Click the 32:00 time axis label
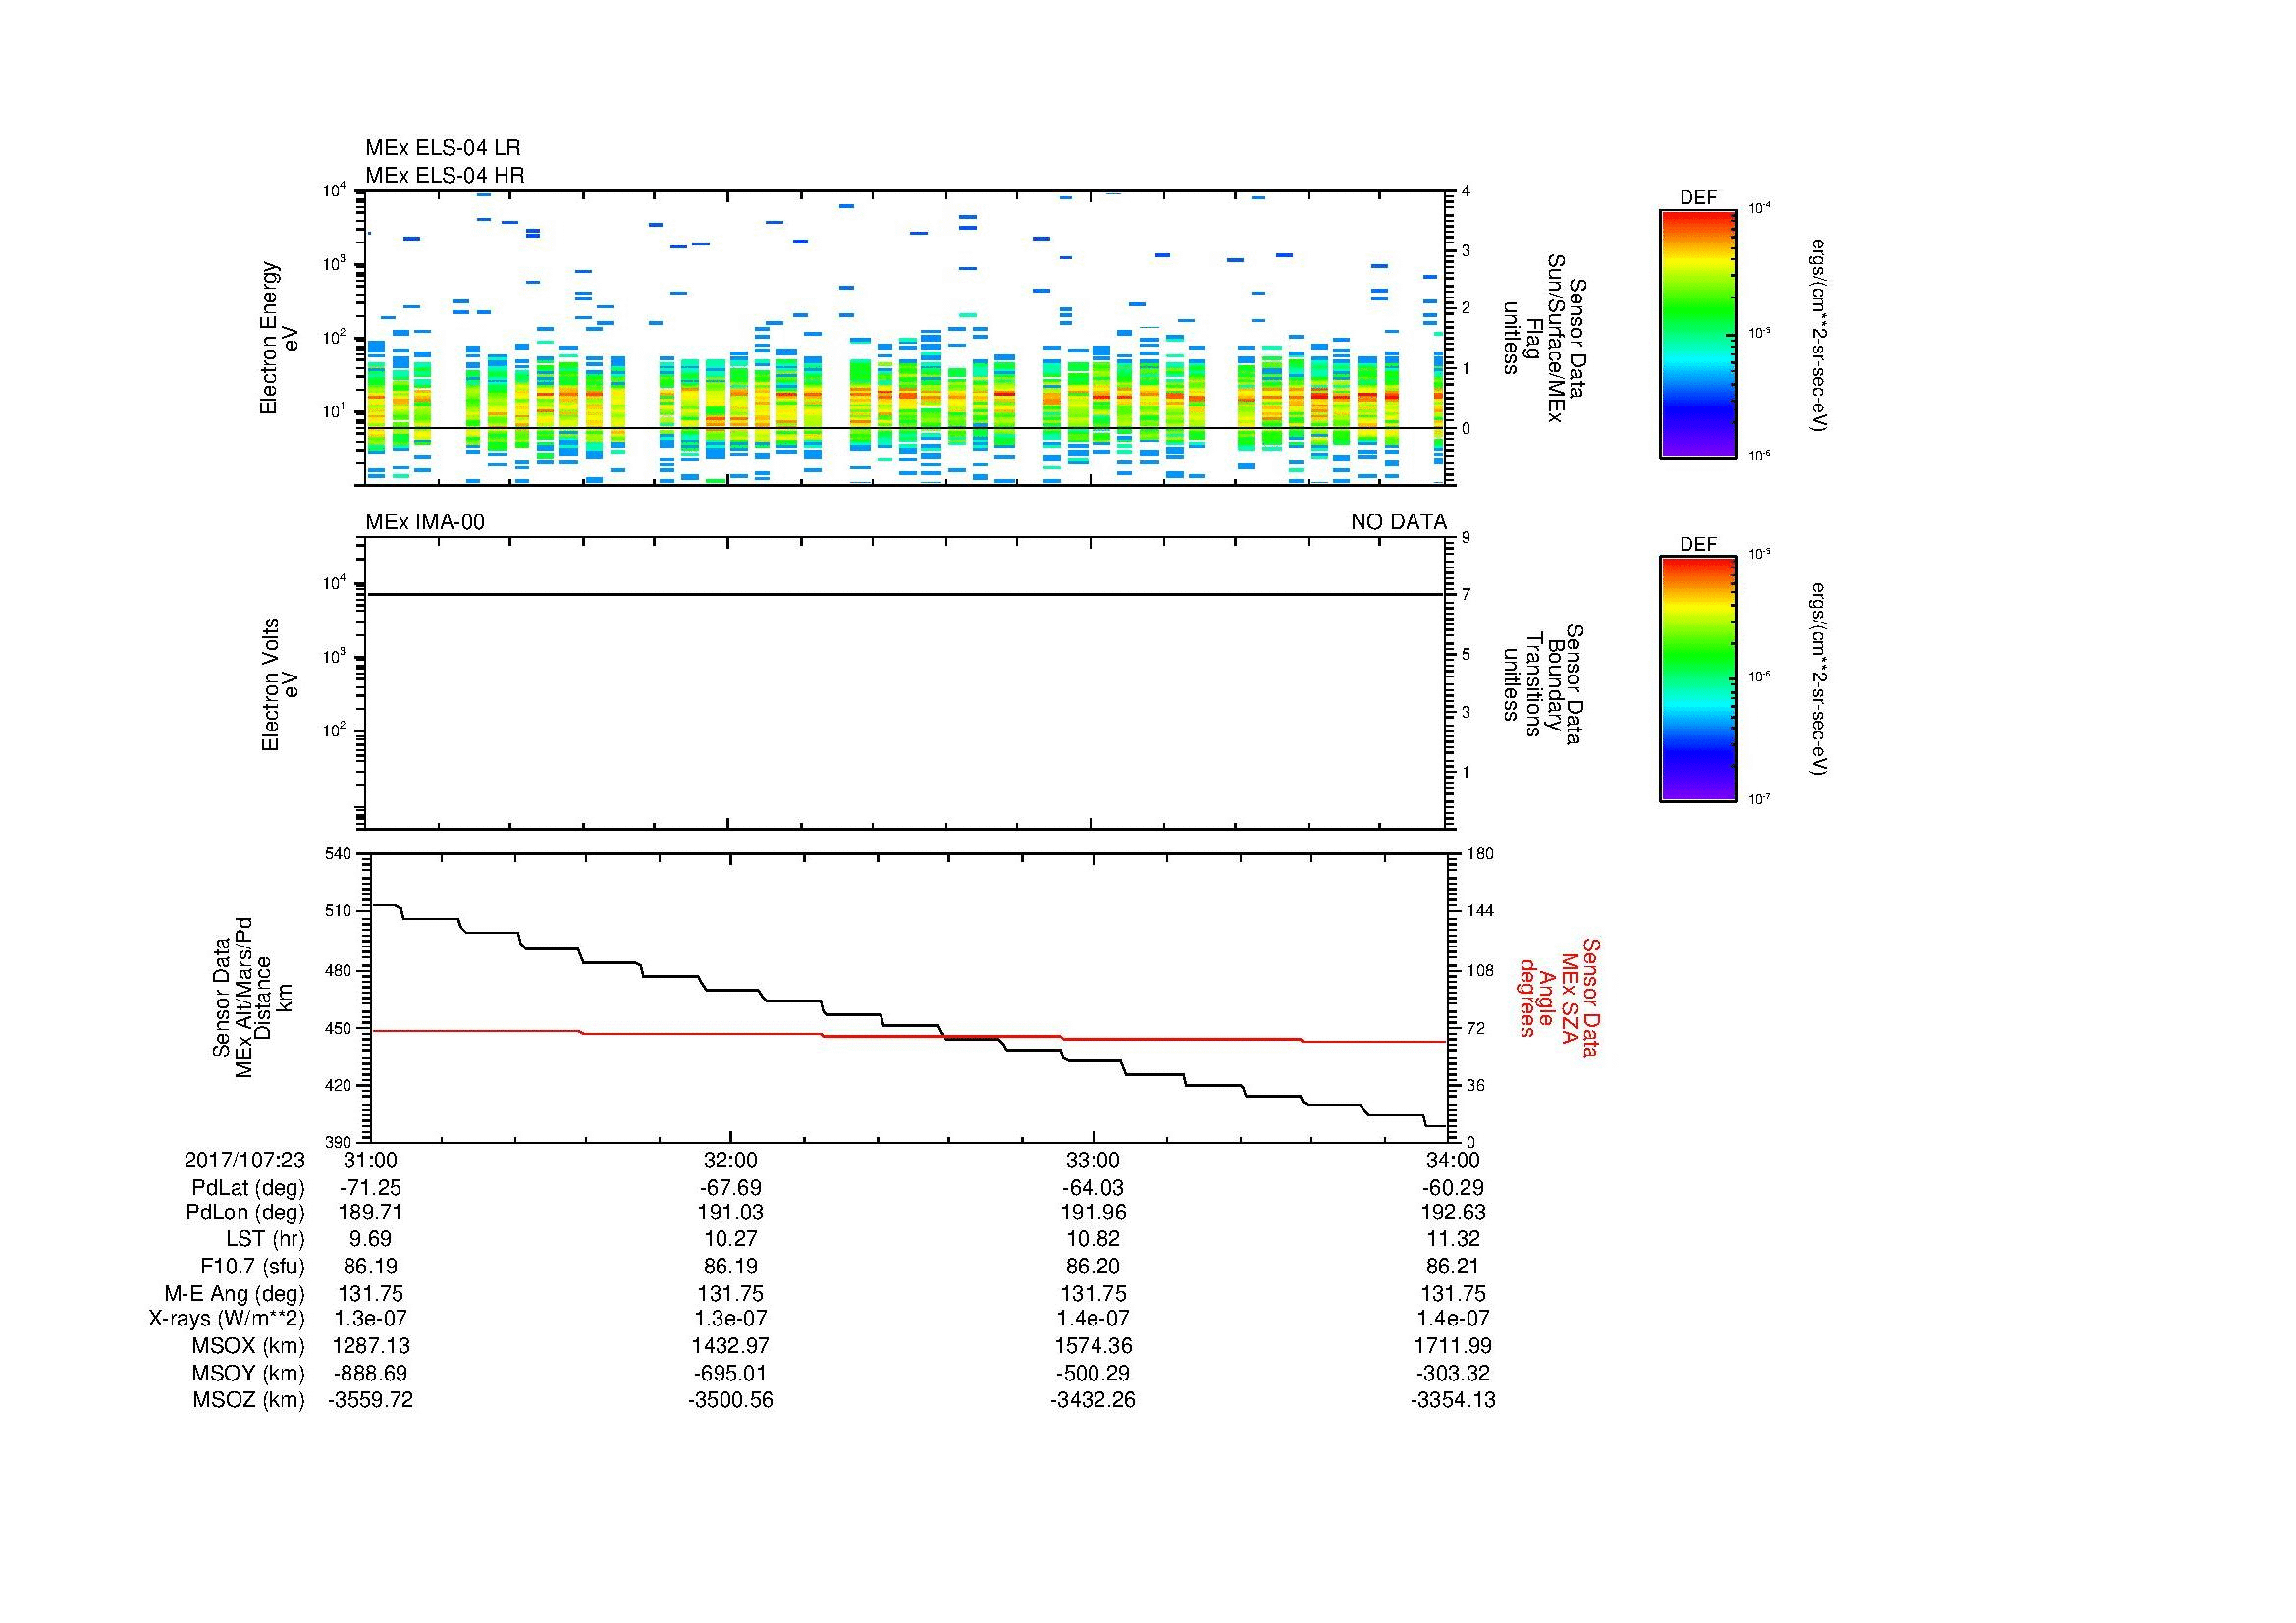Image resolution: width=2296 pixels, height=1623 pixels. (x=731, y=1160)
